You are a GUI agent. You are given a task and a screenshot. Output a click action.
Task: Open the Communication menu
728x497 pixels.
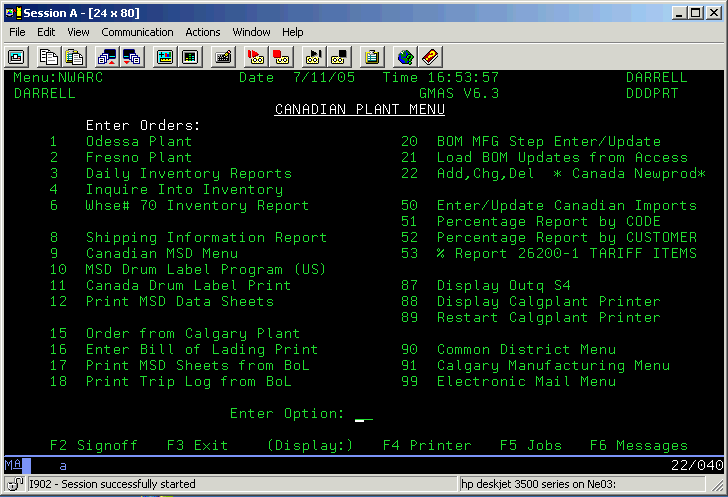coord(137,32)
